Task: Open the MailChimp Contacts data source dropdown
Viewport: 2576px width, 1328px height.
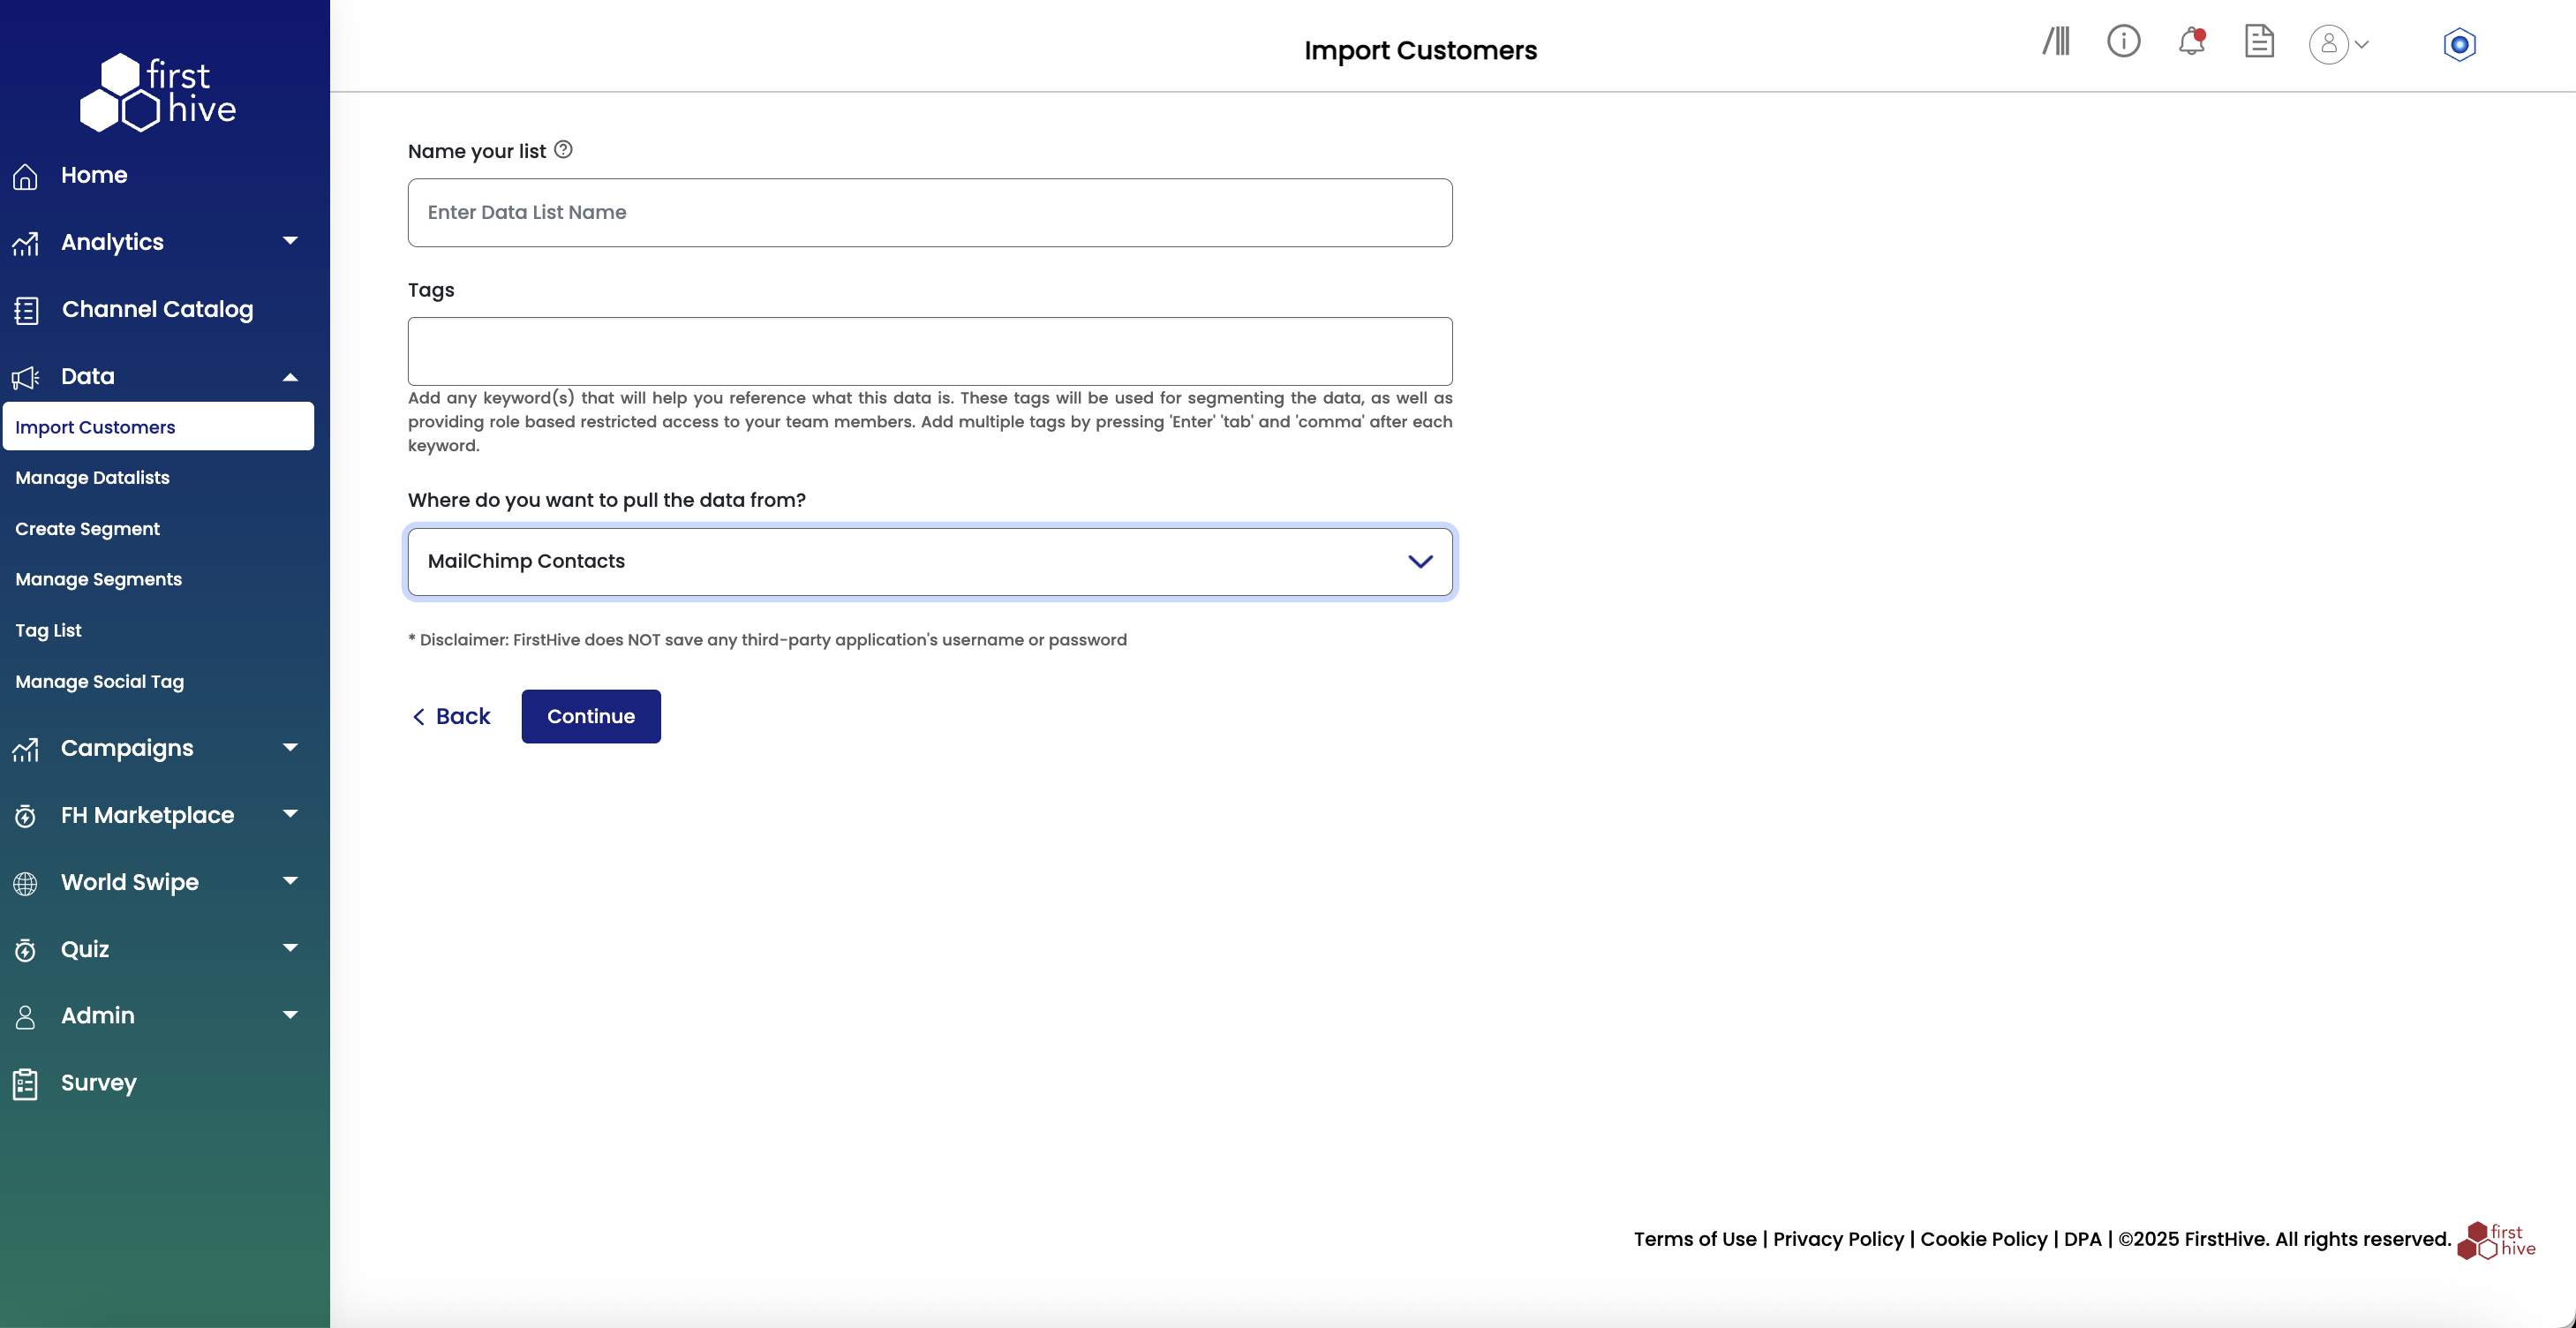Action: tap(930, 562)
